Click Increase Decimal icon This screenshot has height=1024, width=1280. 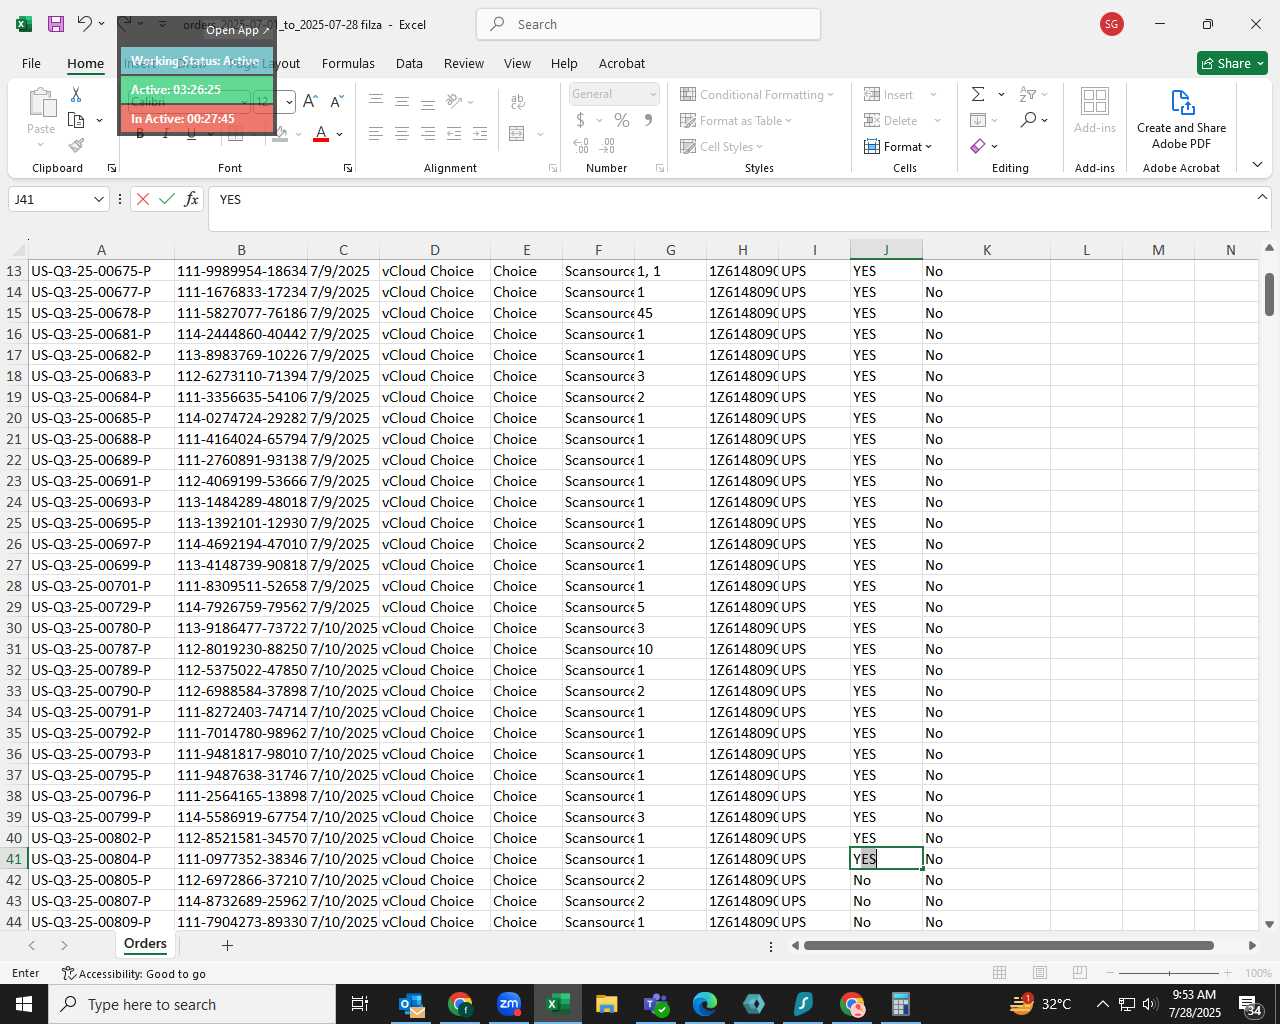581,146
